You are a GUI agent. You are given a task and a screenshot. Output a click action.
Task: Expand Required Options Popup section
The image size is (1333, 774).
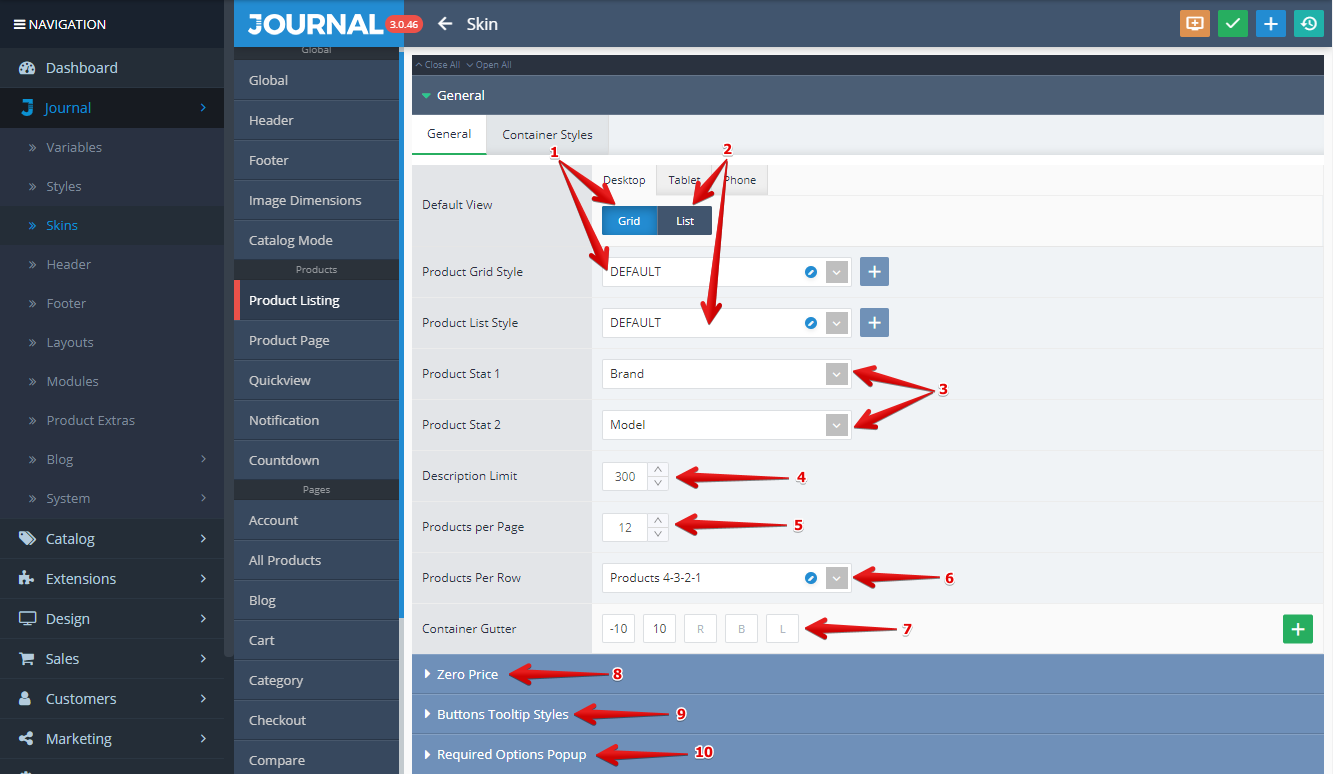[x=868, y=754]
